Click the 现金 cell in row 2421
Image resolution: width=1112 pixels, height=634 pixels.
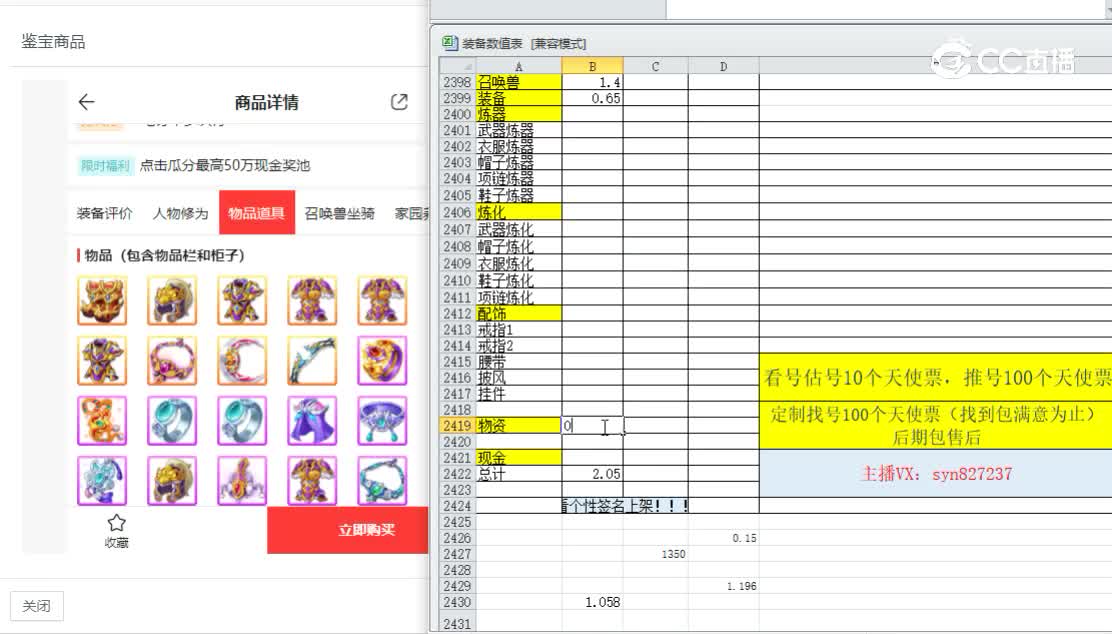[x=518, y=458]
